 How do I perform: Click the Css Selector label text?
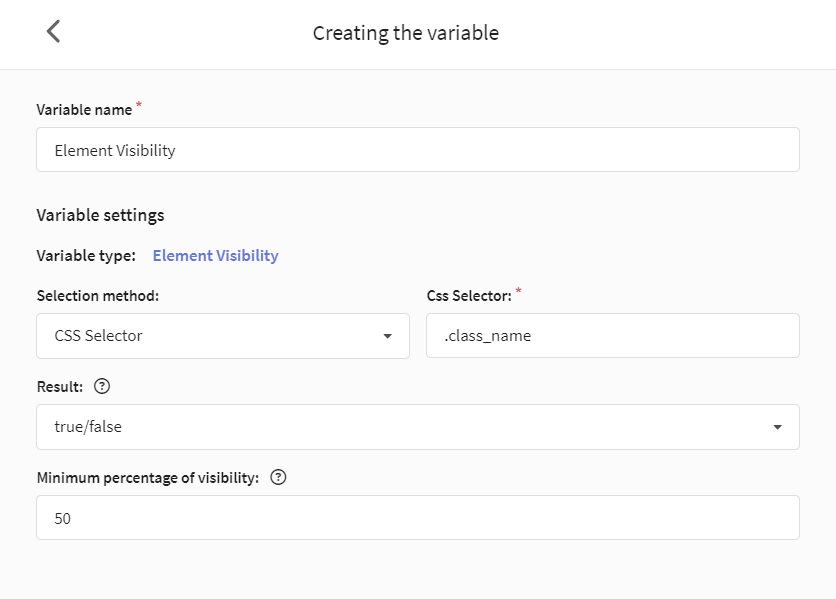(469, 295)
